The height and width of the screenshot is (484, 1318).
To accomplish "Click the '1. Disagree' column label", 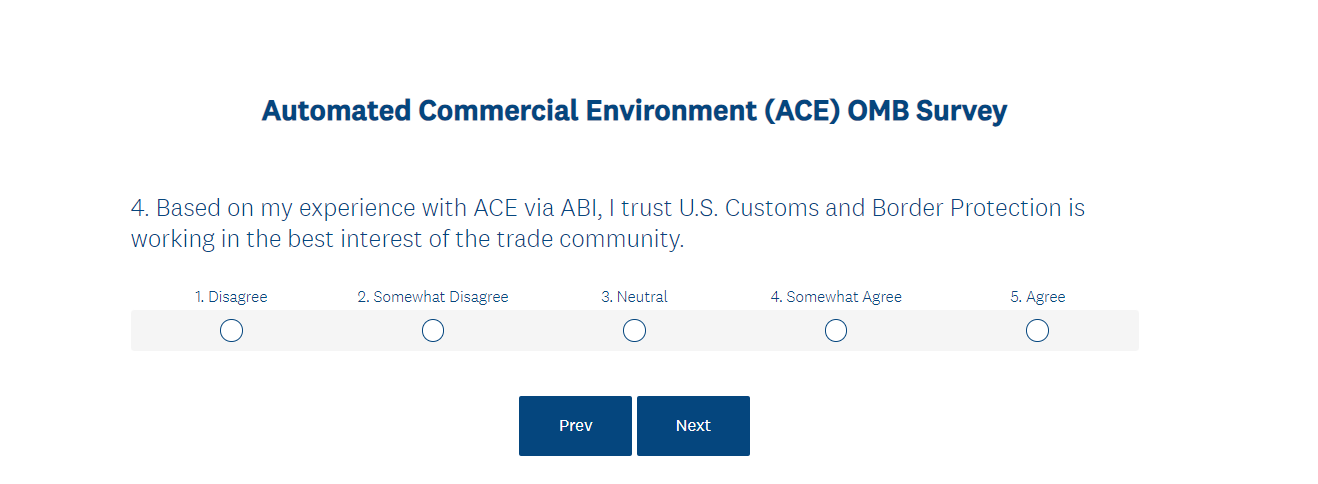I will (x=231, y=297).
